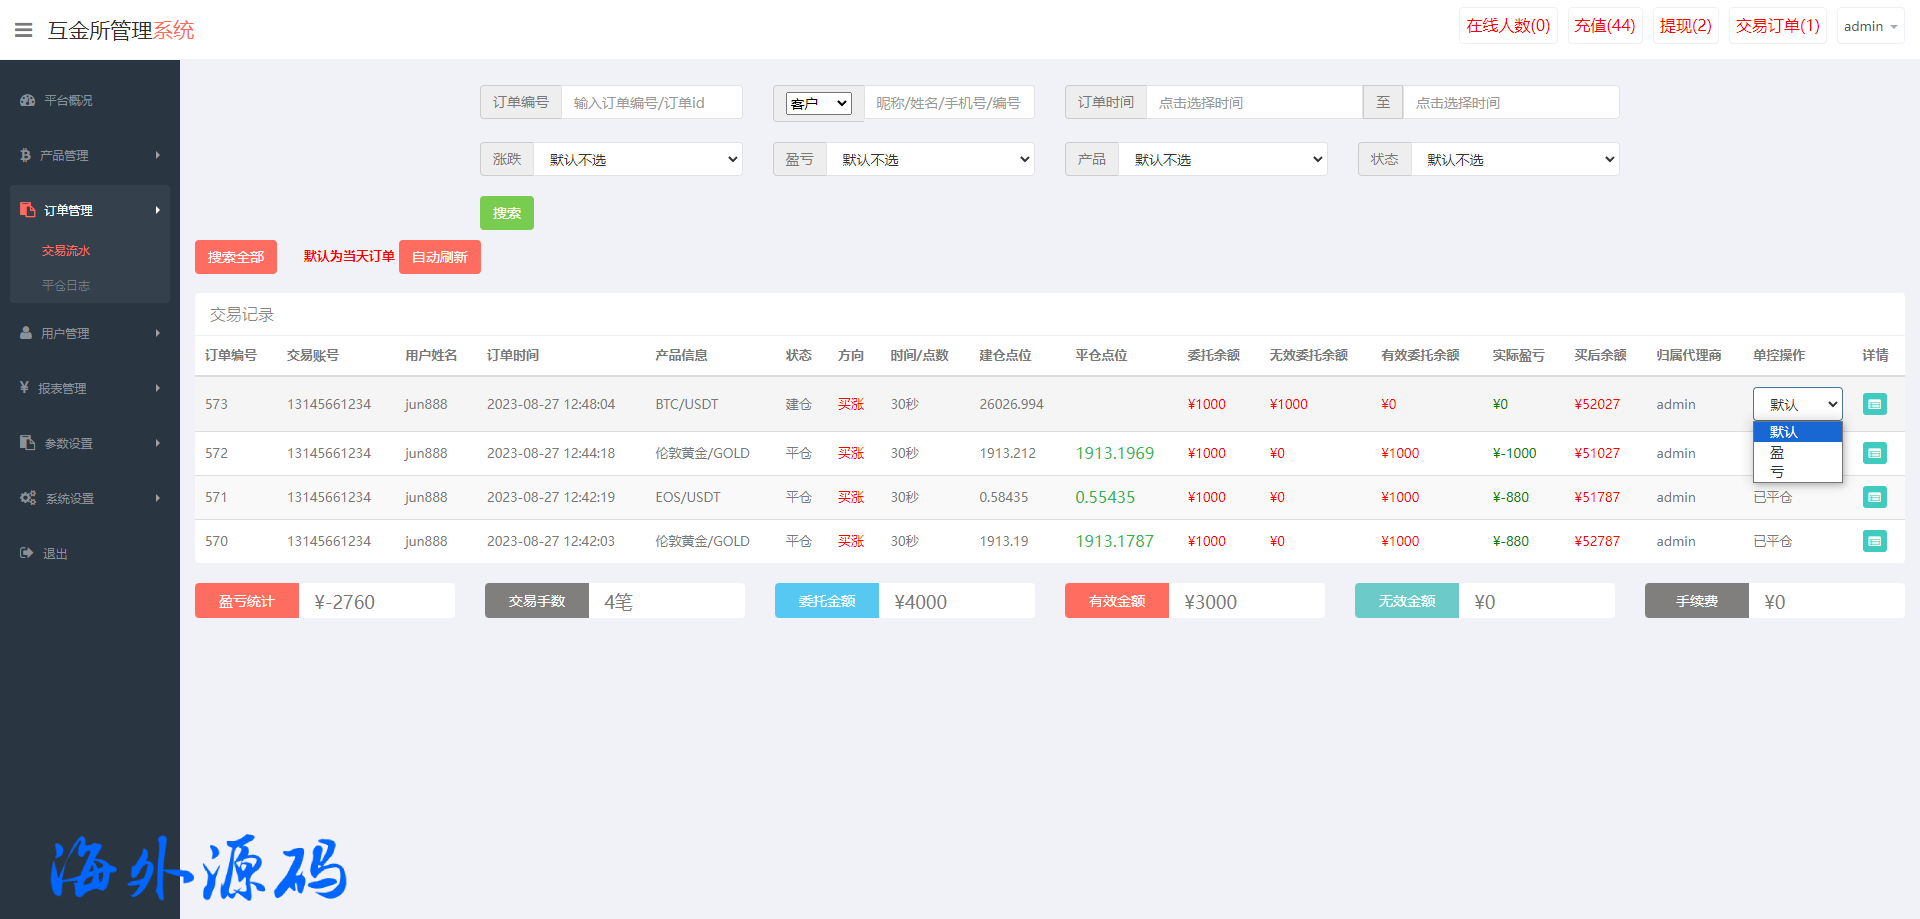Open 平仓日志 in the sidebar submenu

coord(66,286)
